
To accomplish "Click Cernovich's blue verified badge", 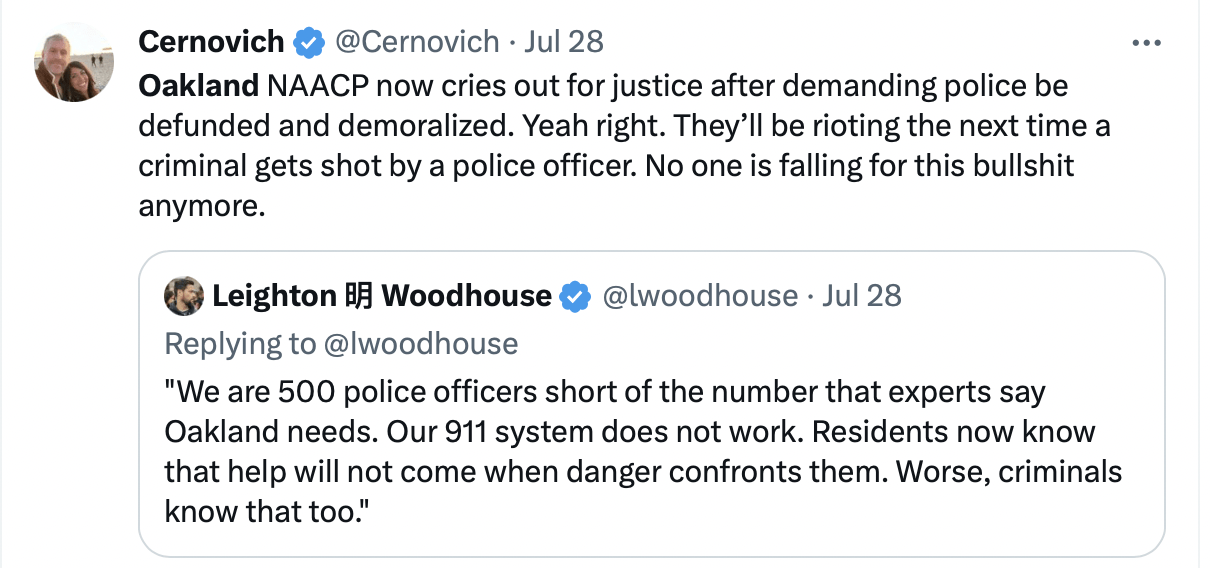I will [x=309, y=42].
